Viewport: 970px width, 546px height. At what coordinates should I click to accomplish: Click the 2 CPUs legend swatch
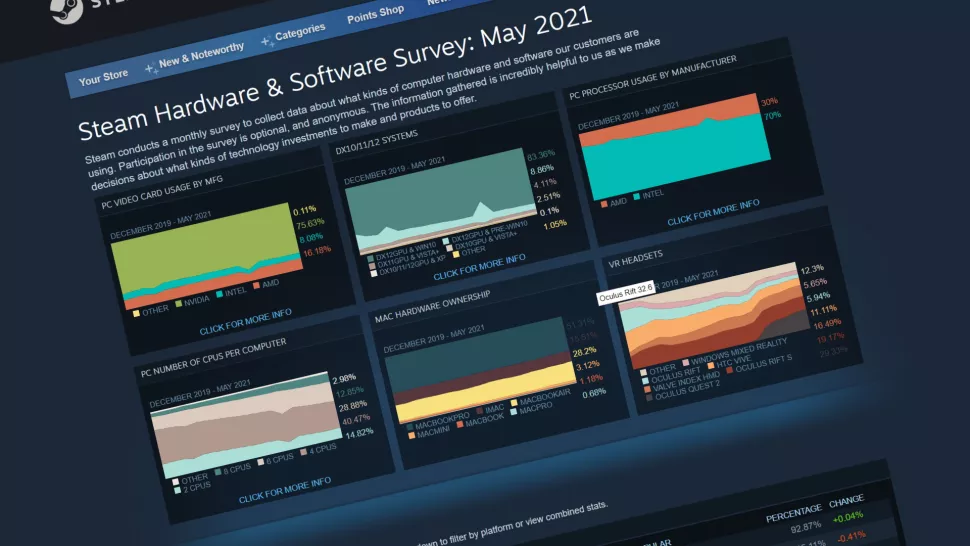point(178,490)
